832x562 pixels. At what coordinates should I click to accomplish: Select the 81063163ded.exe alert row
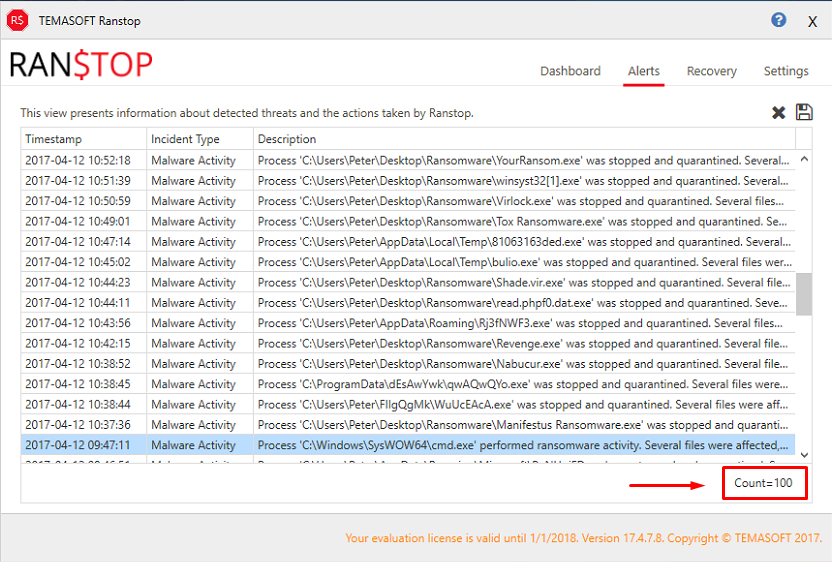[x=408, y=242]
